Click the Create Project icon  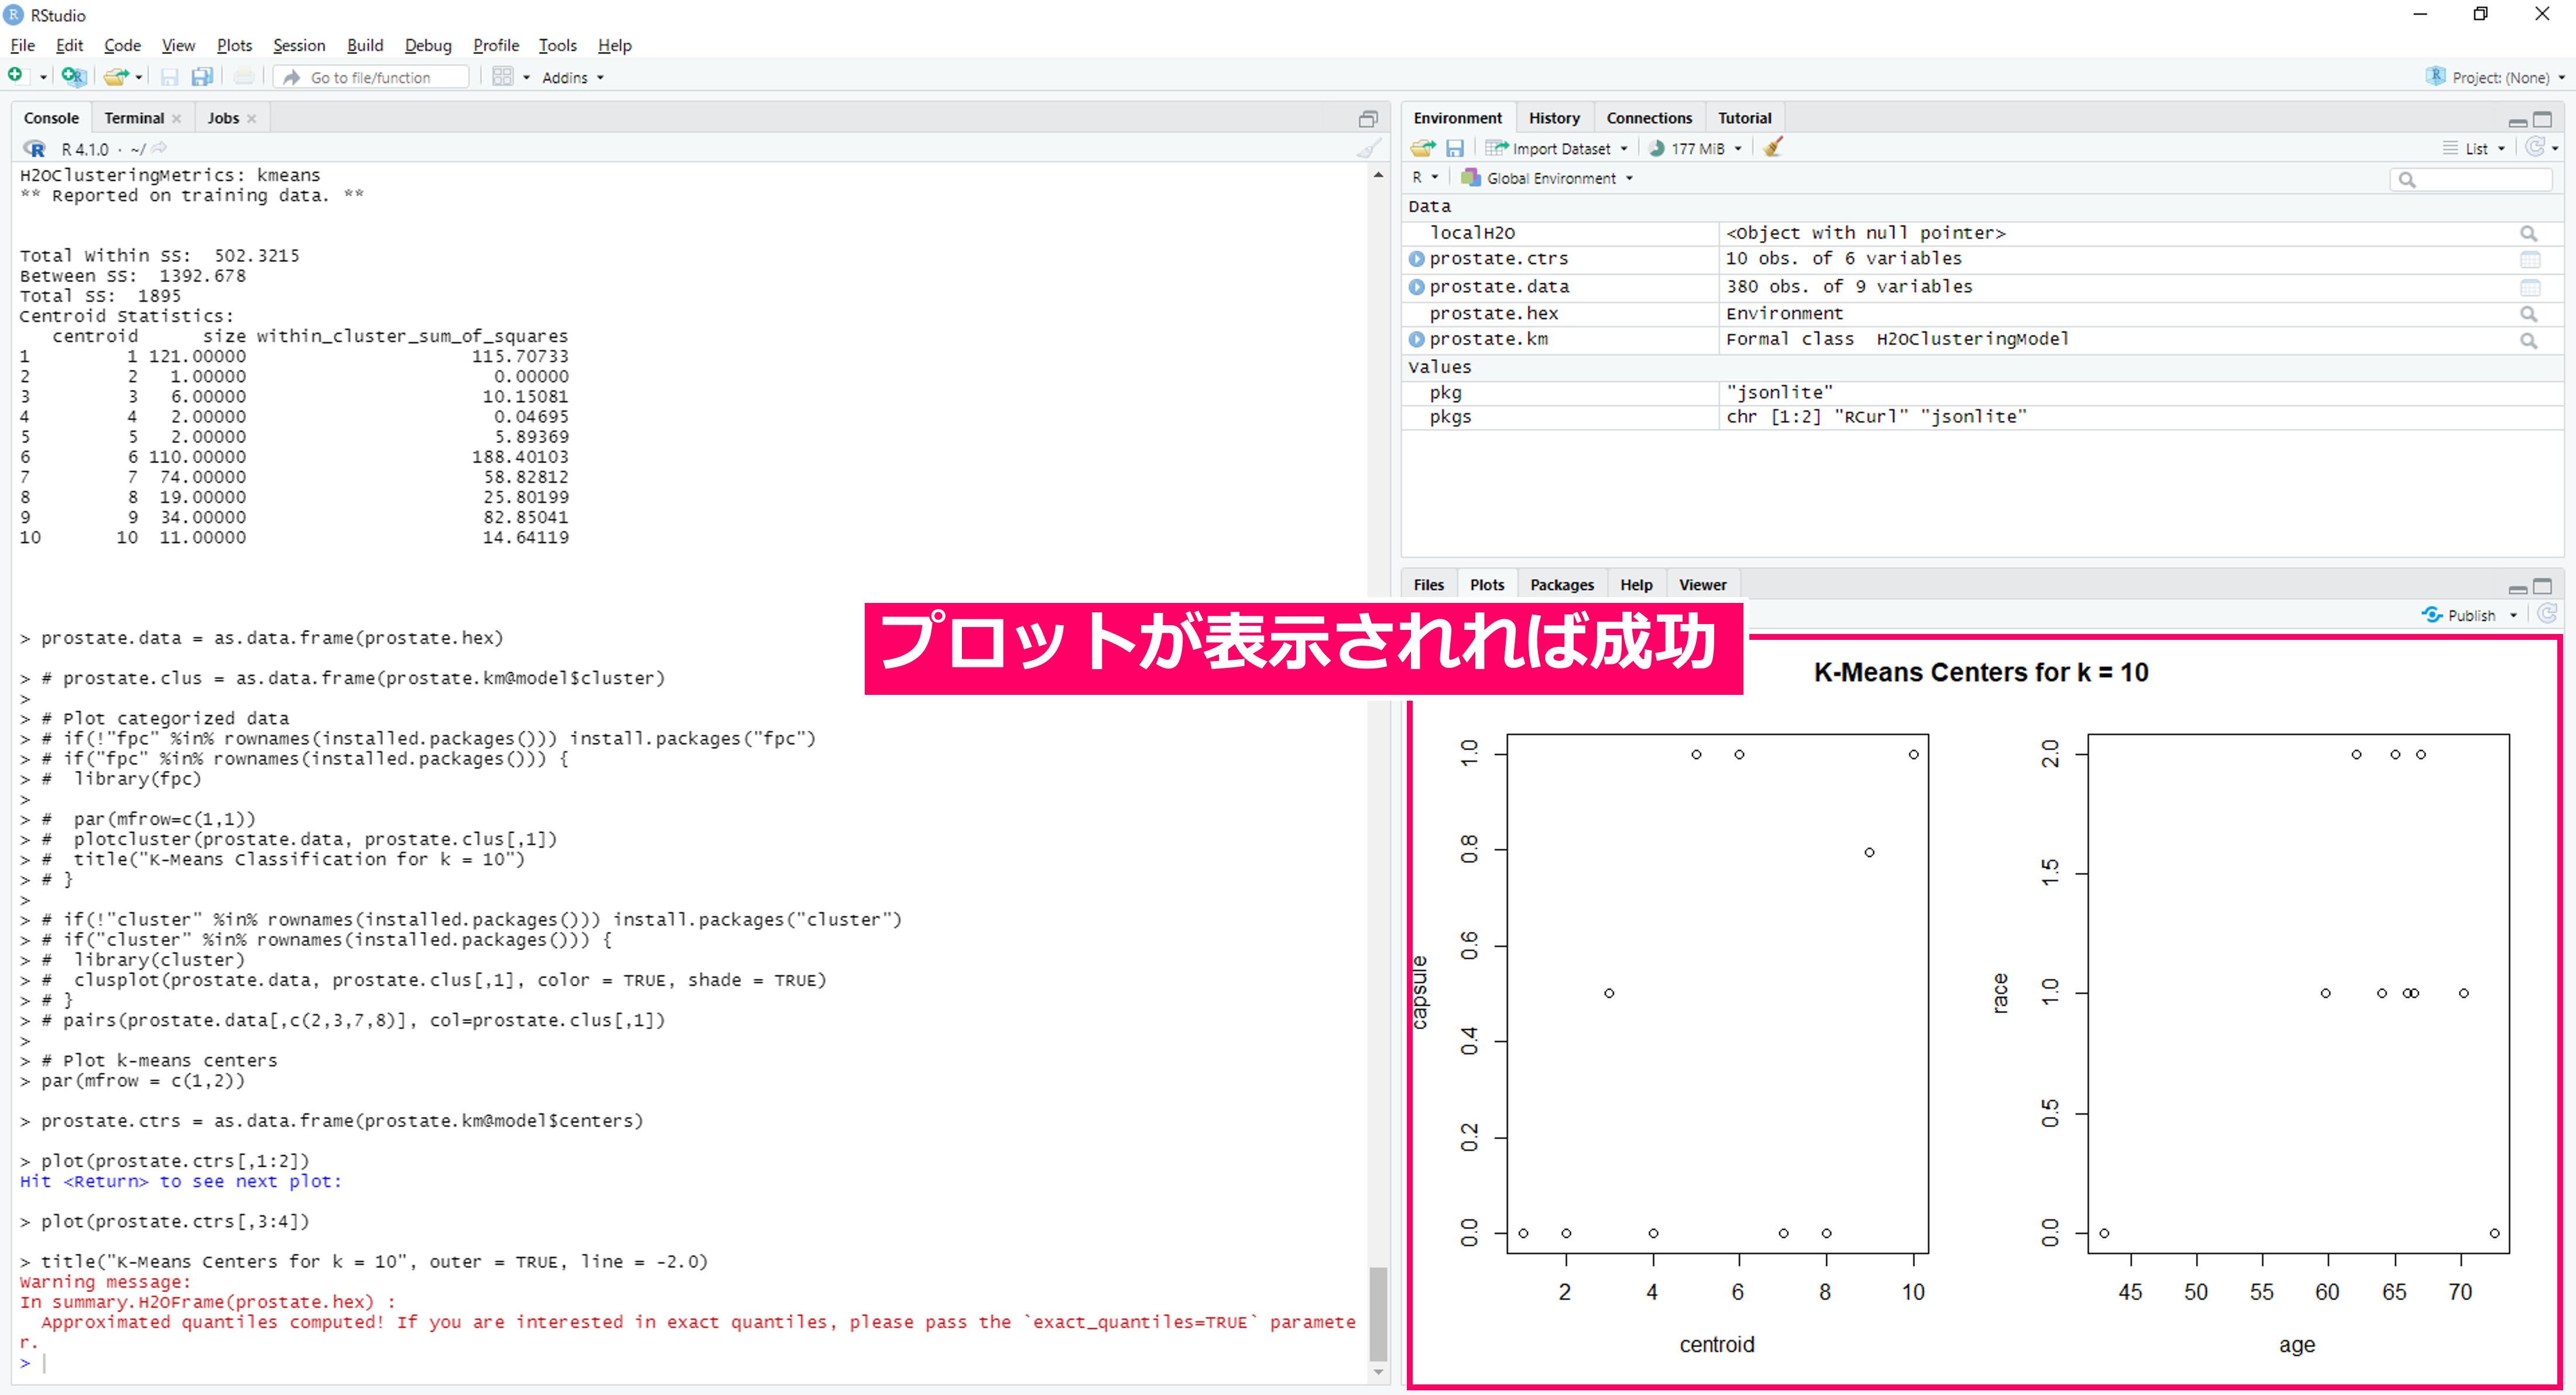[x=73, y=76]
